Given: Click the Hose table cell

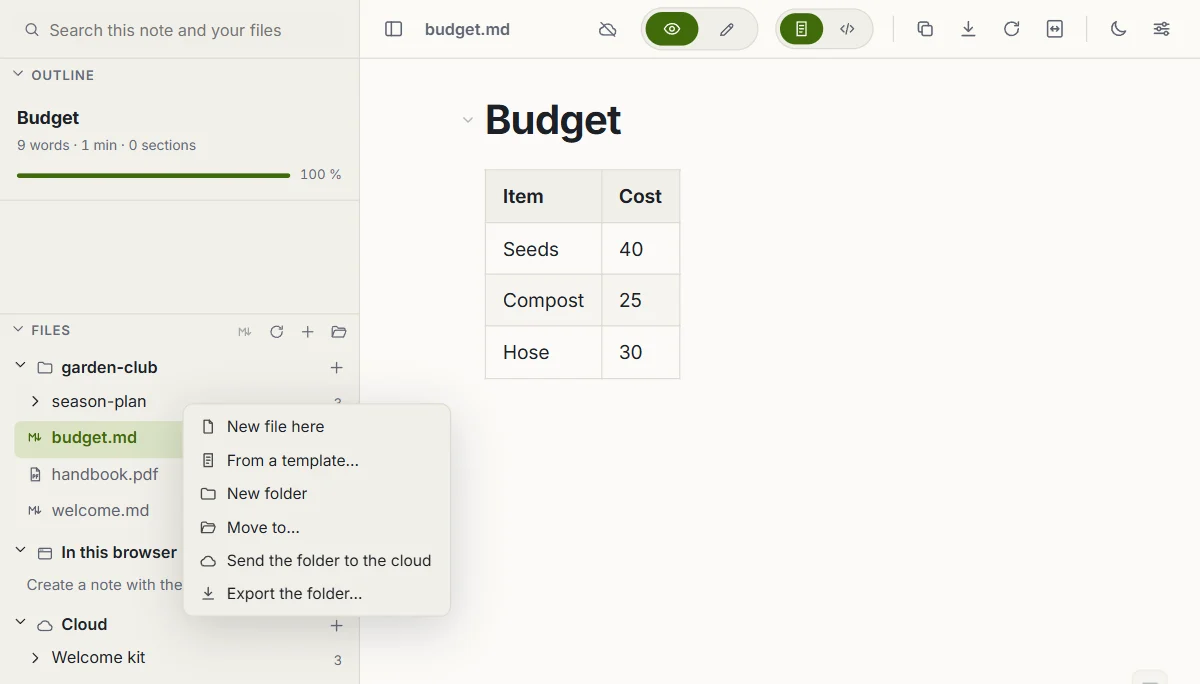Looking at the screenshot, I should tap(544, 352).
